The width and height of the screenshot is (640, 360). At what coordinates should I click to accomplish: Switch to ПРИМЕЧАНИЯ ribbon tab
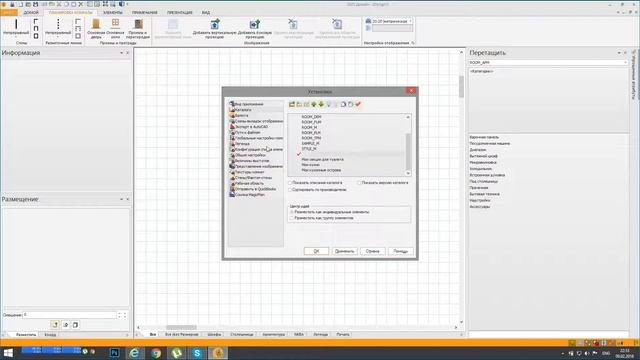(144, 13)
